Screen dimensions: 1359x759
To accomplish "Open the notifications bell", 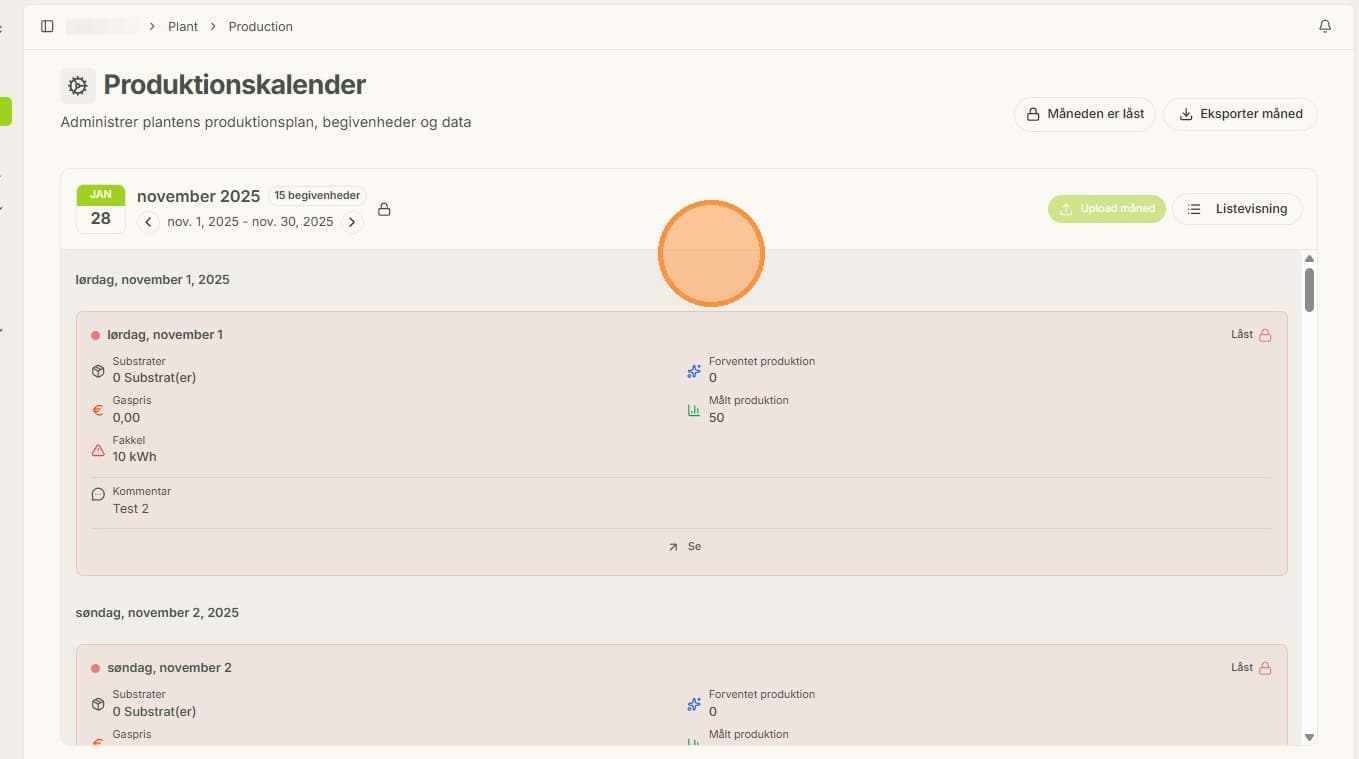I will (1325, 26).
